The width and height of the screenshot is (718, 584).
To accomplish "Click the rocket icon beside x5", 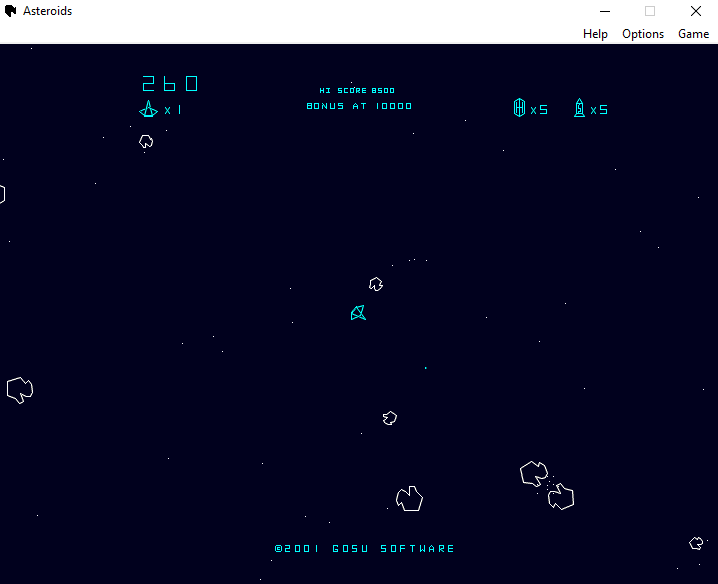I will [579, 108].
